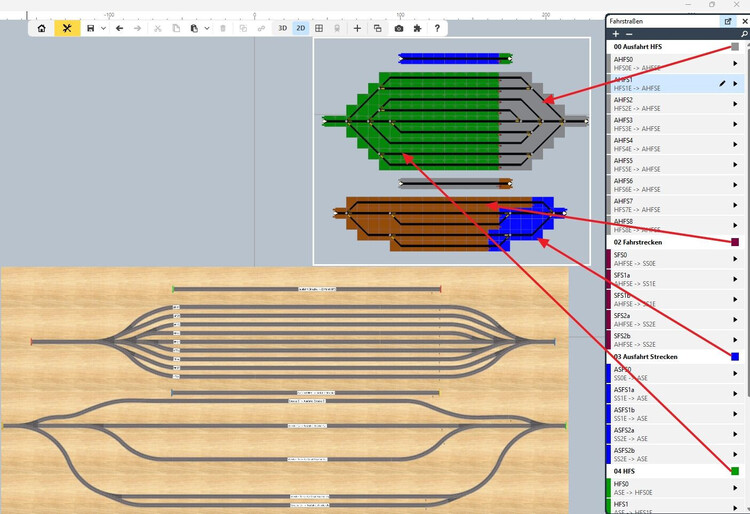Viewport: 750px width, 514px height.
Task: Open help with the question mark icon
Action: click(x=437, y=28)
